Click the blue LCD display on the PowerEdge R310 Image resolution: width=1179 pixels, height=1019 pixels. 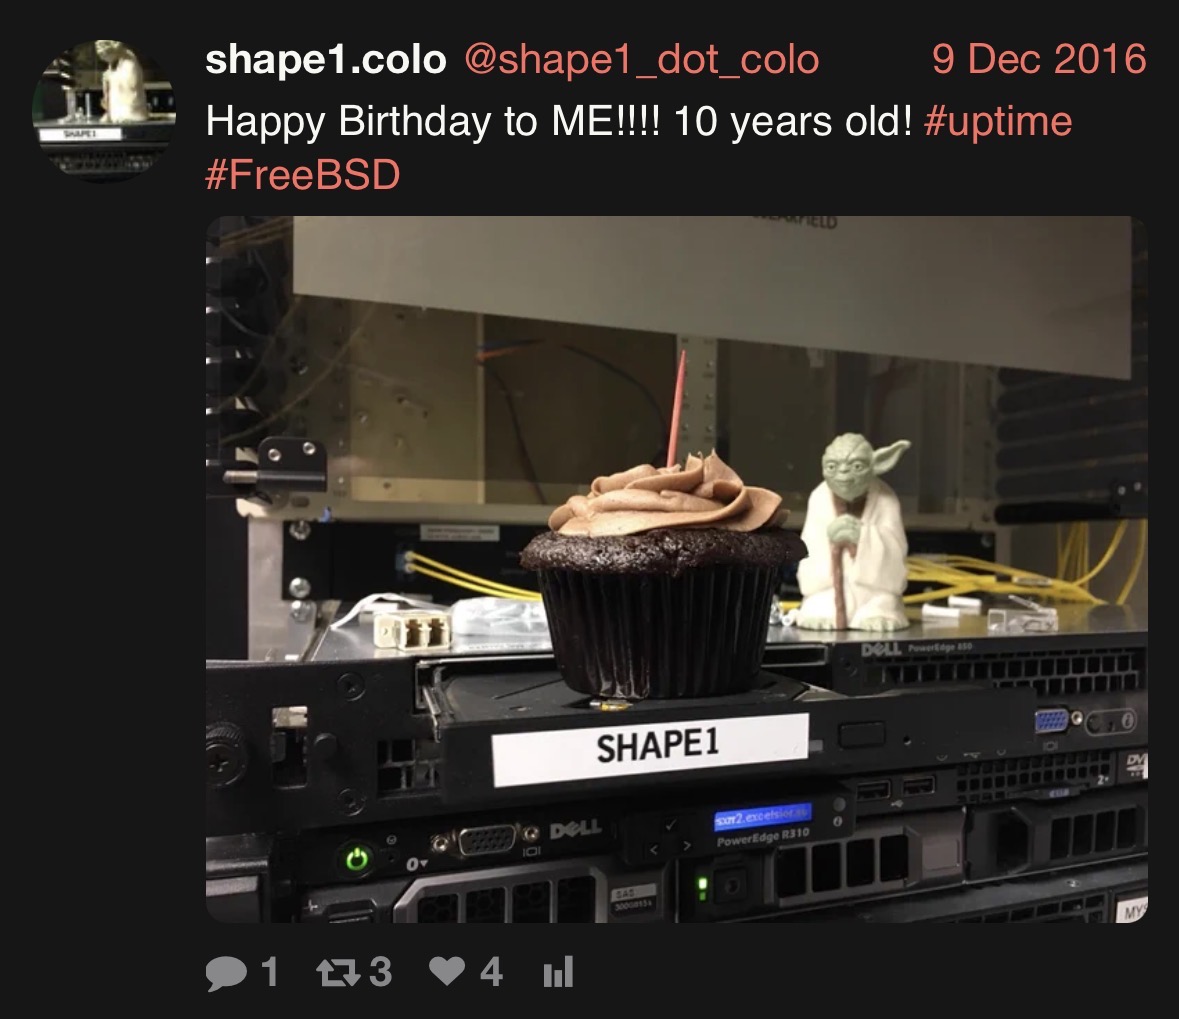tap(762, 815)
